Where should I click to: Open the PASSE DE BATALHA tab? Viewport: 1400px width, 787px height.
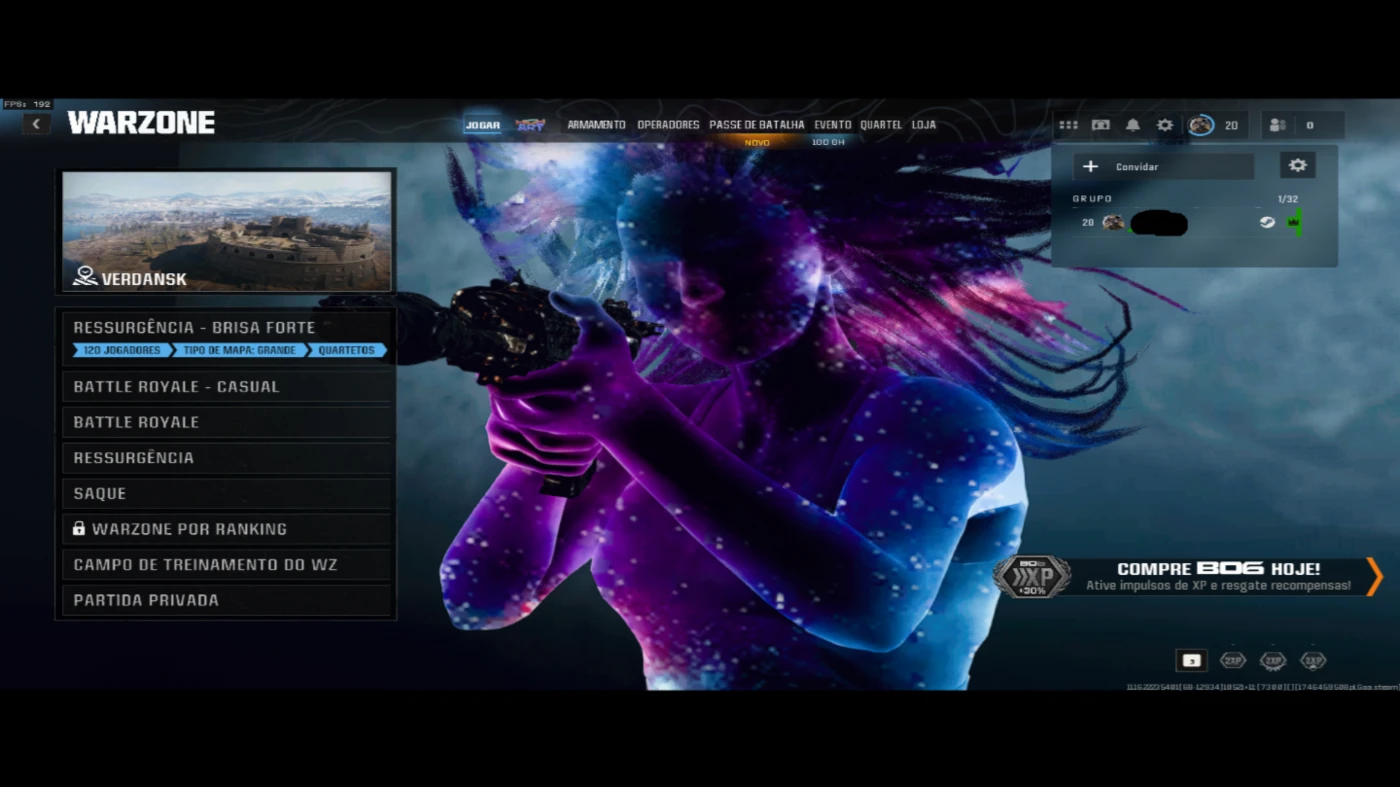[757, 125]
